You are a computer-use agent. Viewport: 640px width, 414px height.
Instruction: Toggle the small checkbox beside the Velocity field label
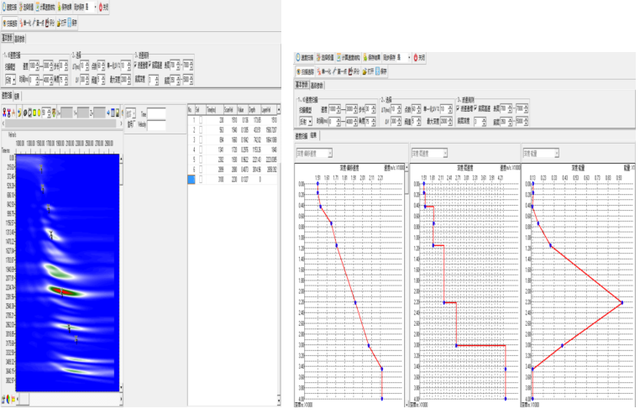[136, 124]
